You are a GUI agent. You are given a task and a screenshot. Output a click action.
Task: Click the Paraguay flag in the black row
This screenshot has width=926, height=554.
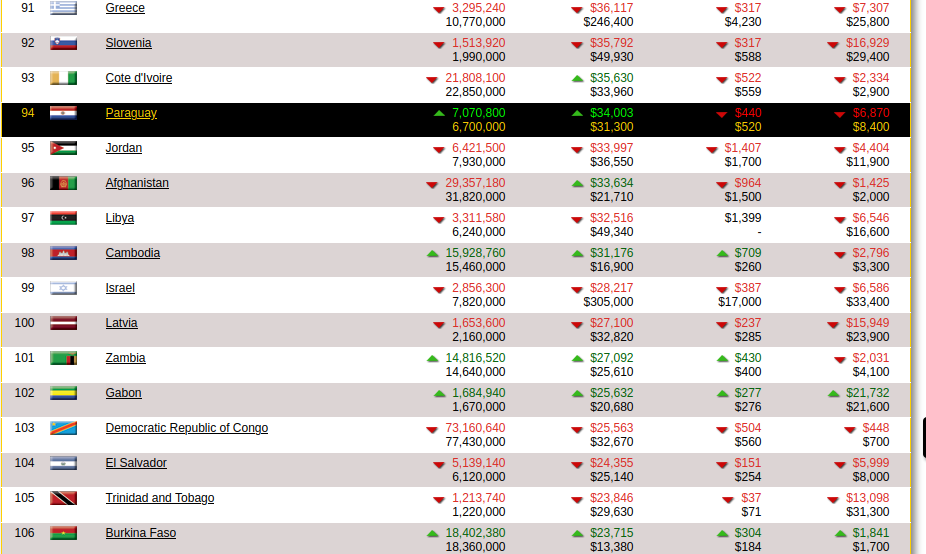pos(63,113)
